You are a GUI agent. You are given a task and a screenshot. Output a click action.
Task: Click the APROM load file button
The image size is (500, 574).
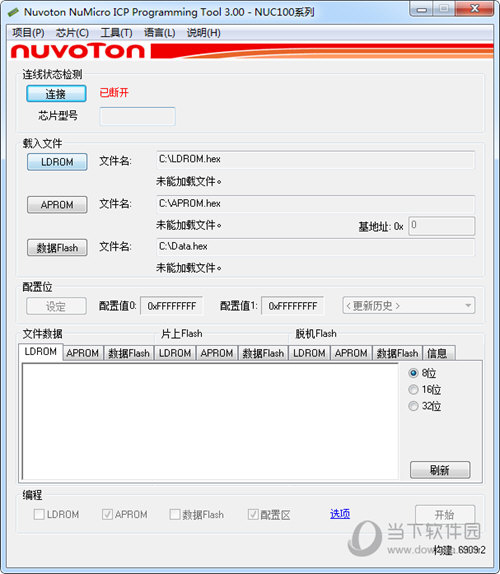tap(57, 205)
